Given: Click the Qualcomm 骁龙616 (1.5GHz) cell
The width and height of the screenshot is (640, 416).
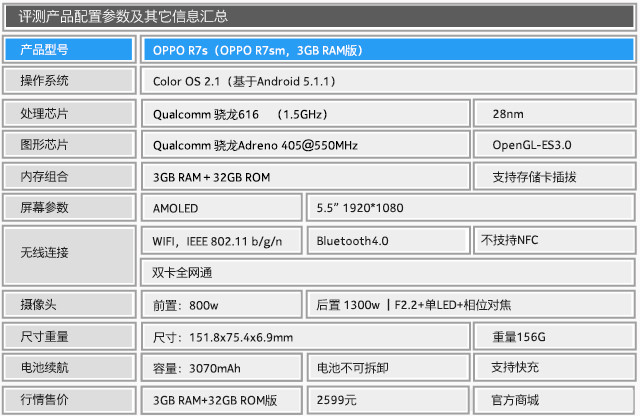Looking at the screenshot, I should (x=306, y=113).
